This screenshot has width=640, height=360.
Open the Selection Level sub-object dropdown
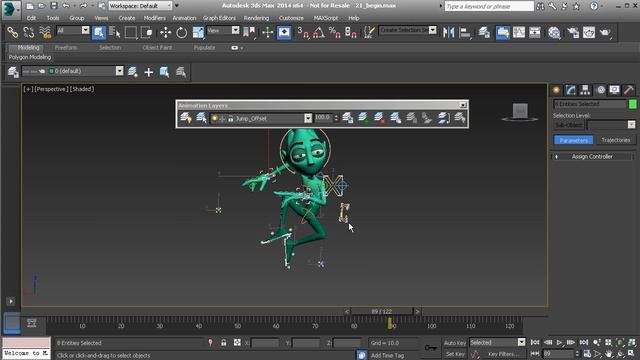[631, 124]
